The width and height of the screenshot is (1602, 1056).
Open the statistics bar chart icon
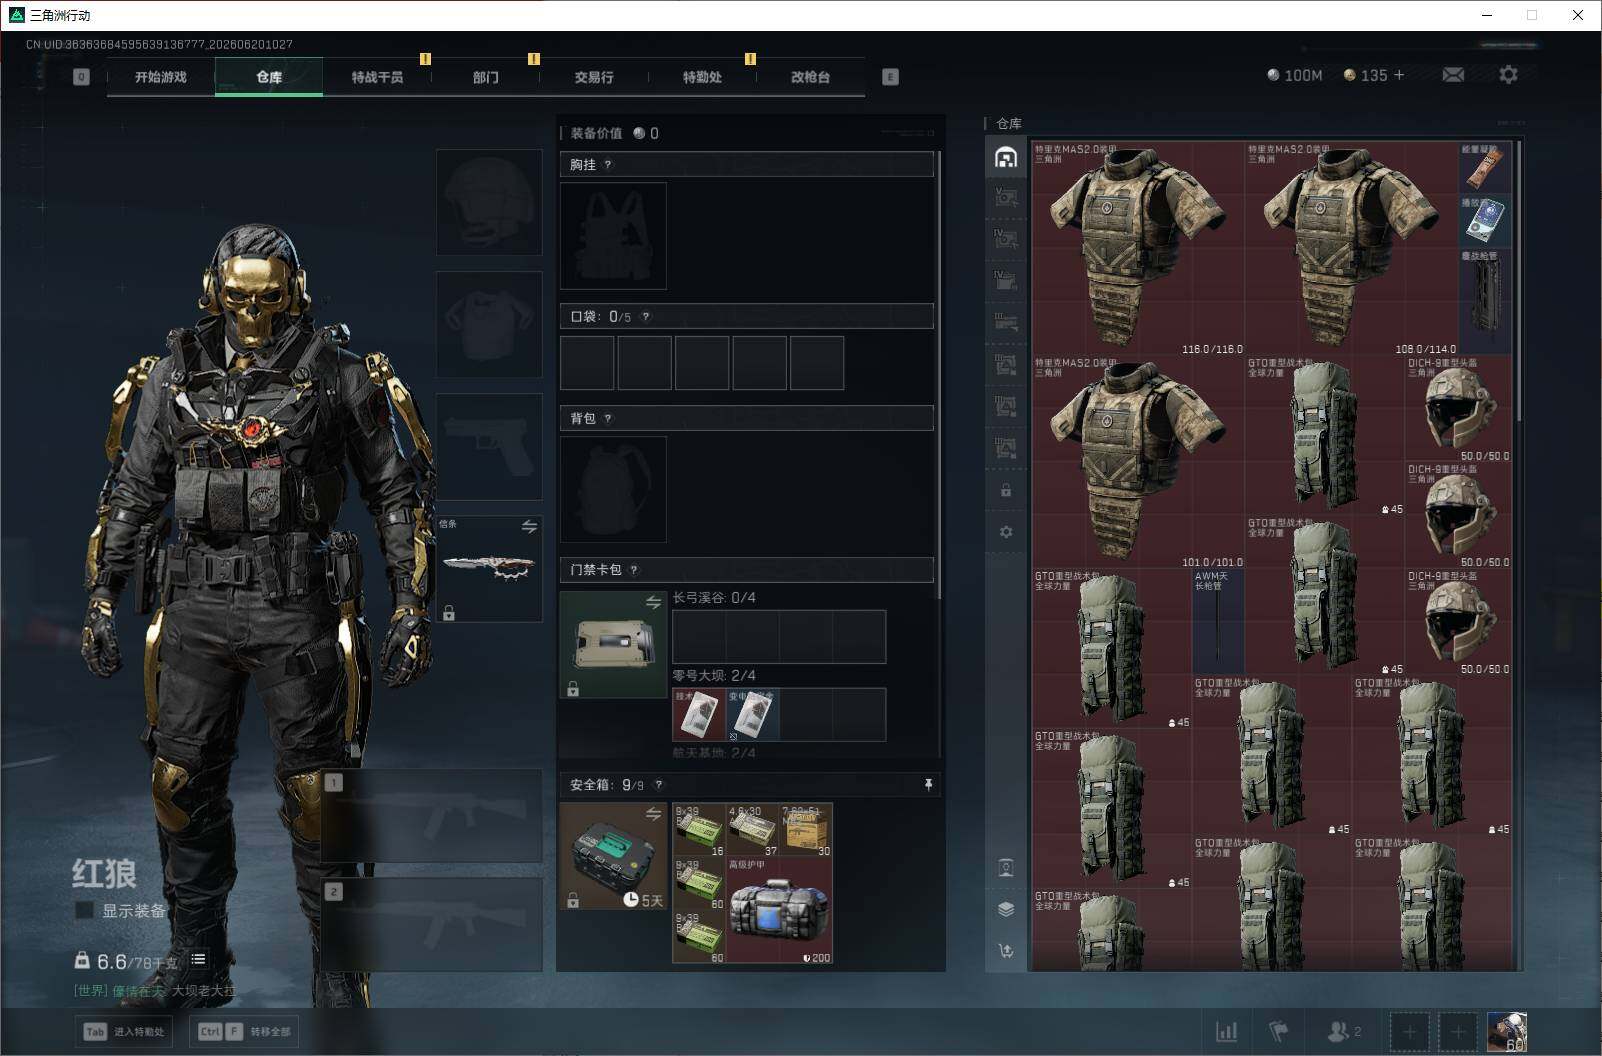(x=1226, y=1031)
